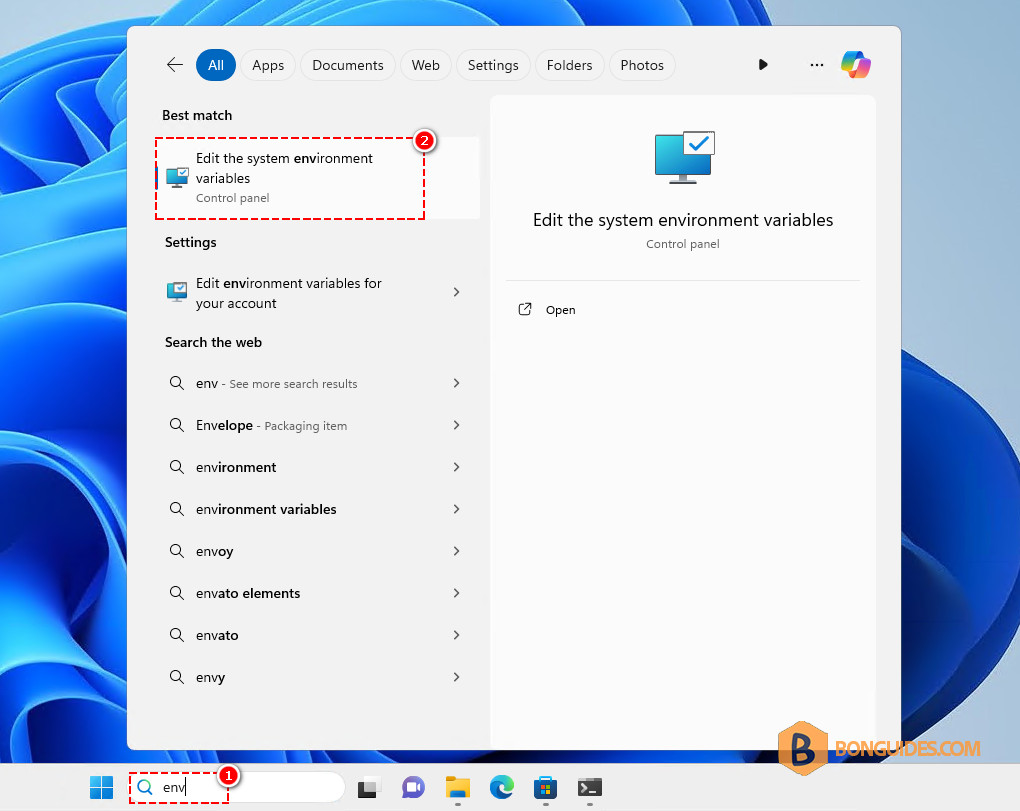Open Microsoft Store from the taskbar

(x=545, y=788)
